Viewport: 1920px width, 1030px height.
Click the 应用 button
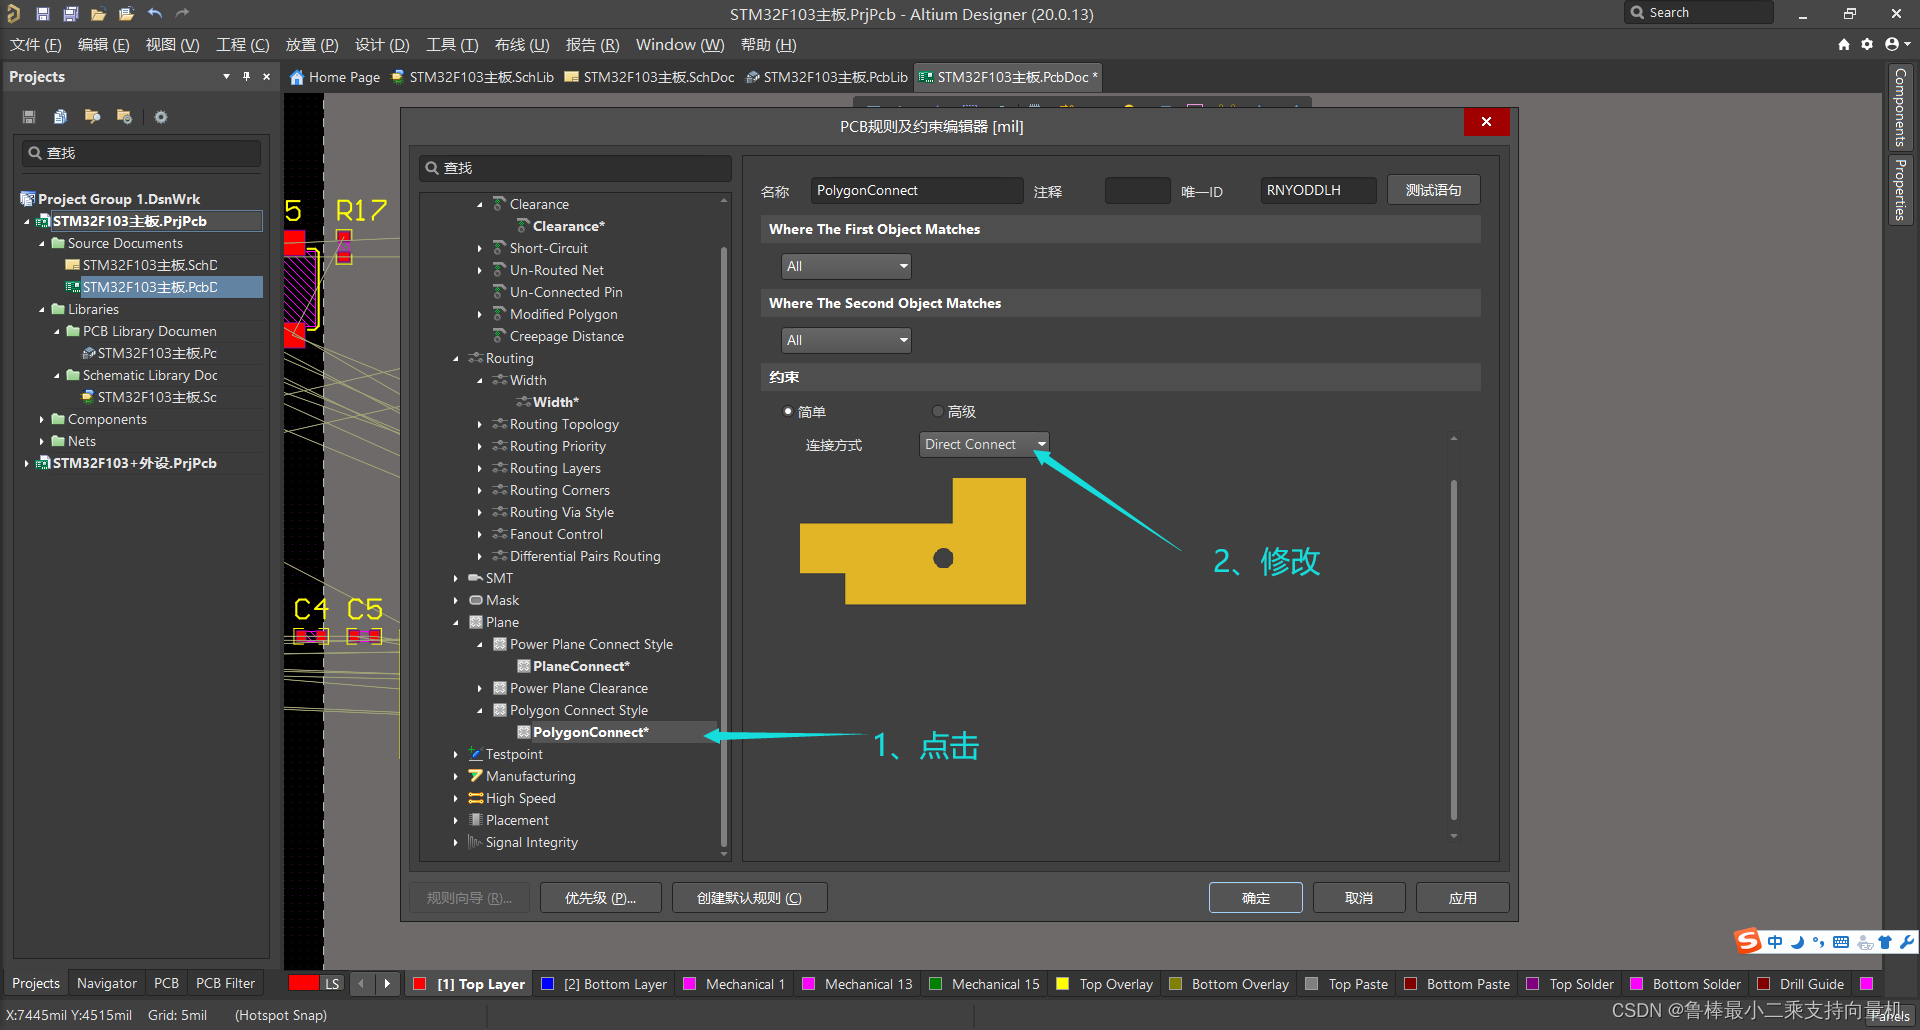(1463, 898)
